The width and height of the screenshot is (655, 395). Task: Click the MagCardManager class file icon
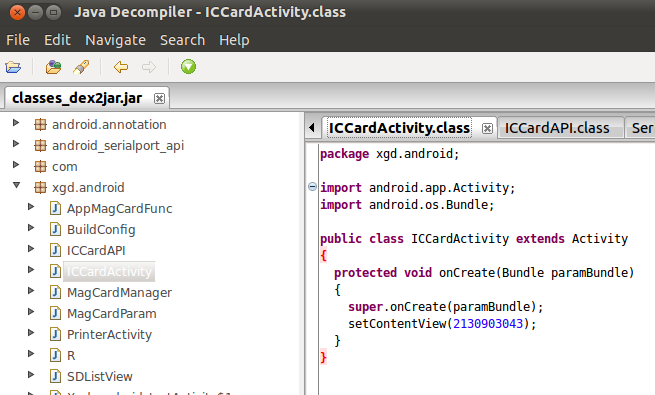[55, 292]
